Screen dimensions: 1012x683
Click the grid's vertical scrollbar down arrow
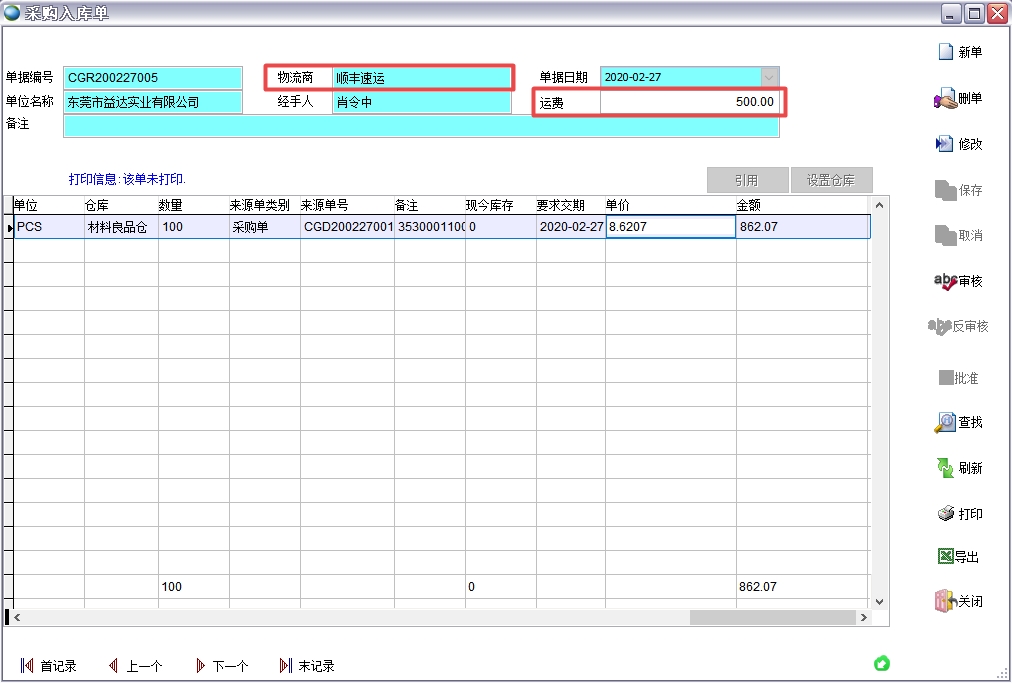(880, 601)
